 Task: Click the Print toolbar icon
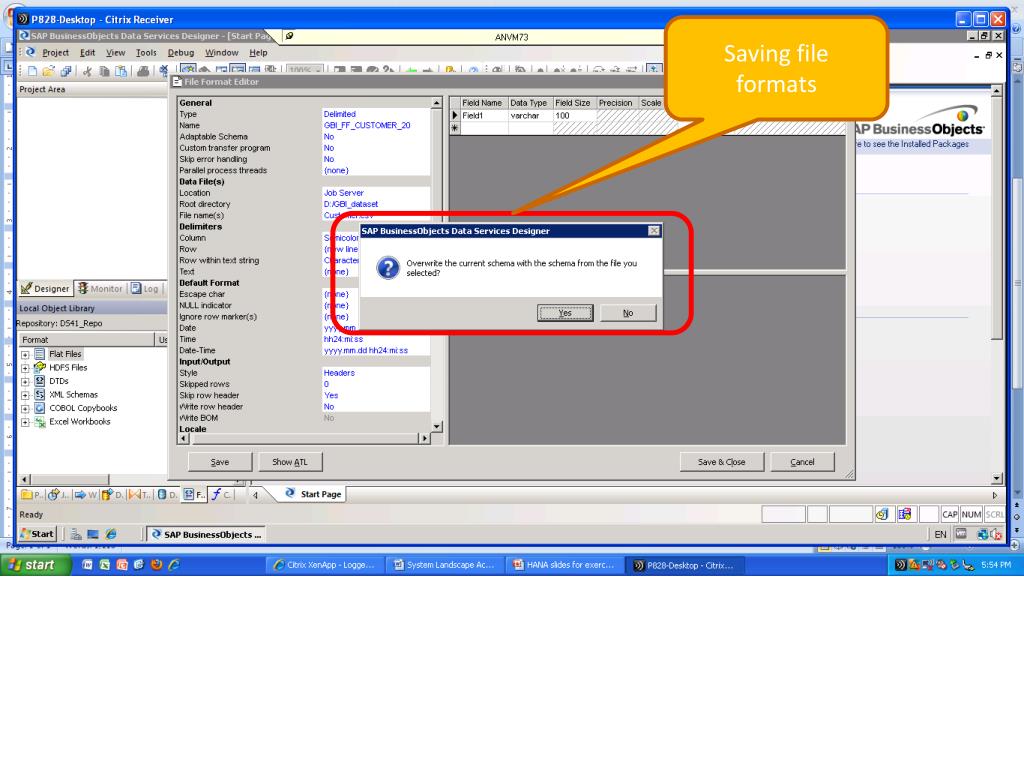[142, 71]
